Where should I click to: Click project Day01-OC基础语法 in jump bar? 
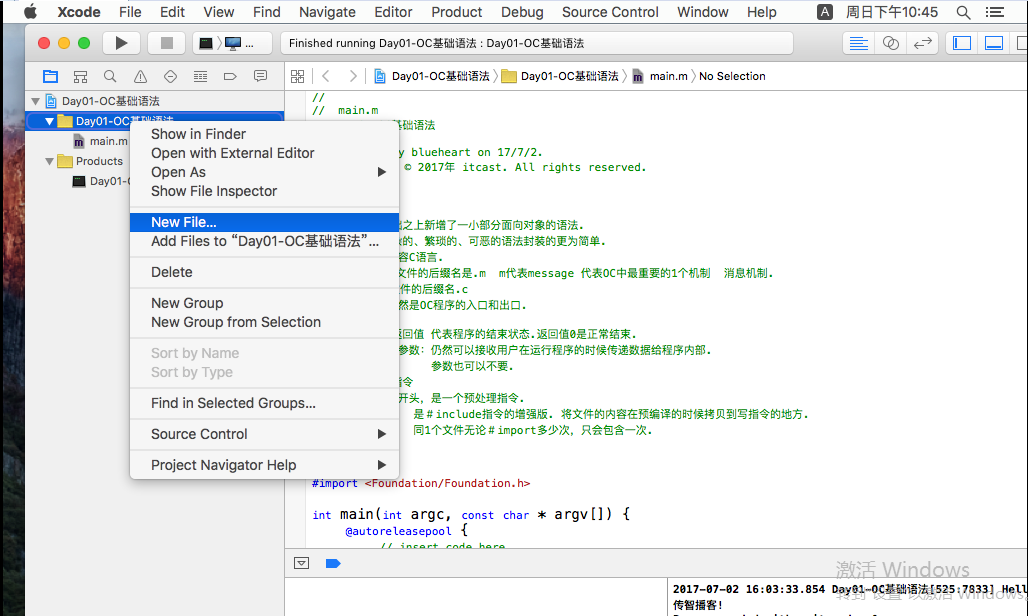432,77
